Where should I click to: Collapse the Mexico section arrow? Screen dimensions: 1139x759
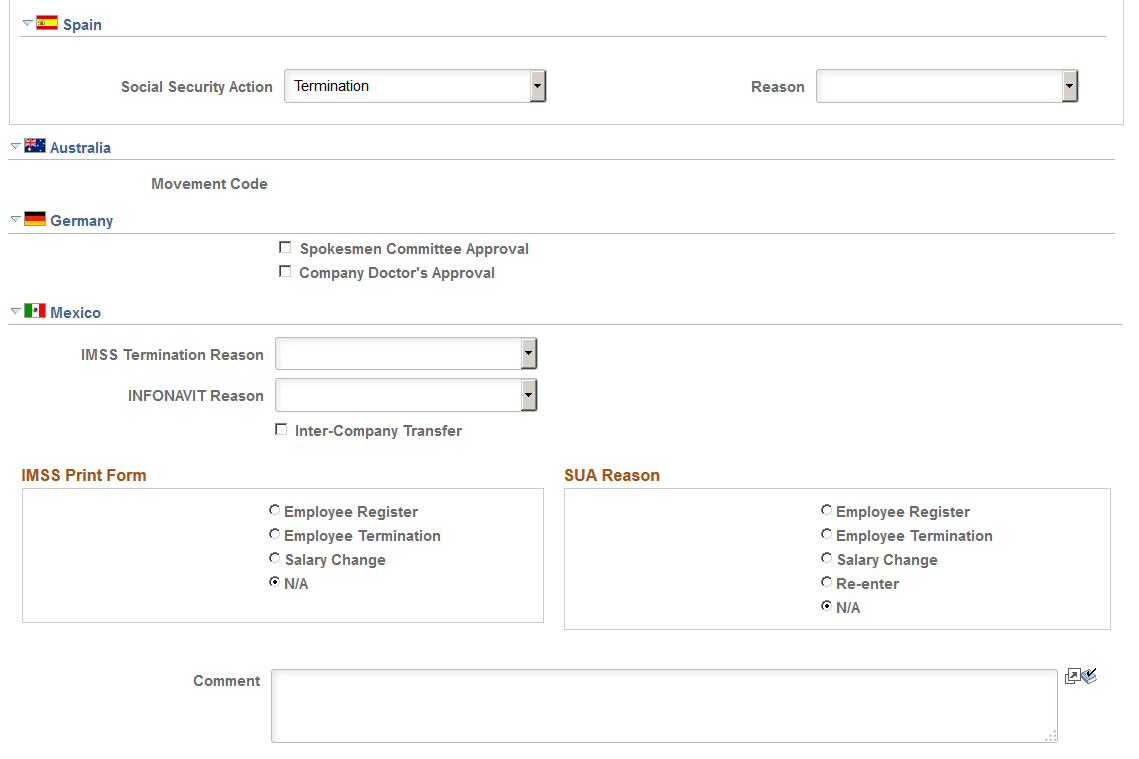pos(15,311)
